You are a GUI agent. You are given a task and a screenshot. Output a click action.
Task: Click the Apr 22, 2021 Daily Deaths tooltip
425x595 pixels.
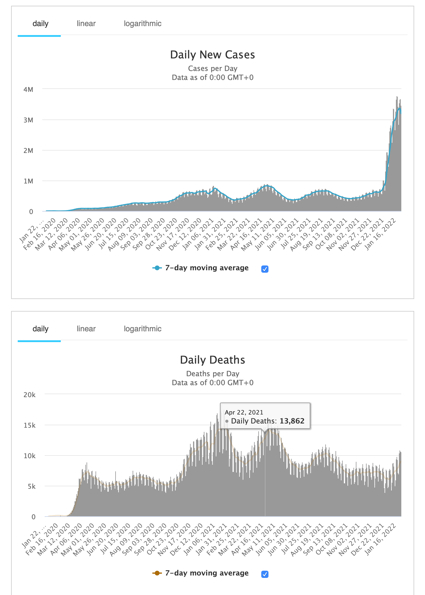(x=265, y=416)
